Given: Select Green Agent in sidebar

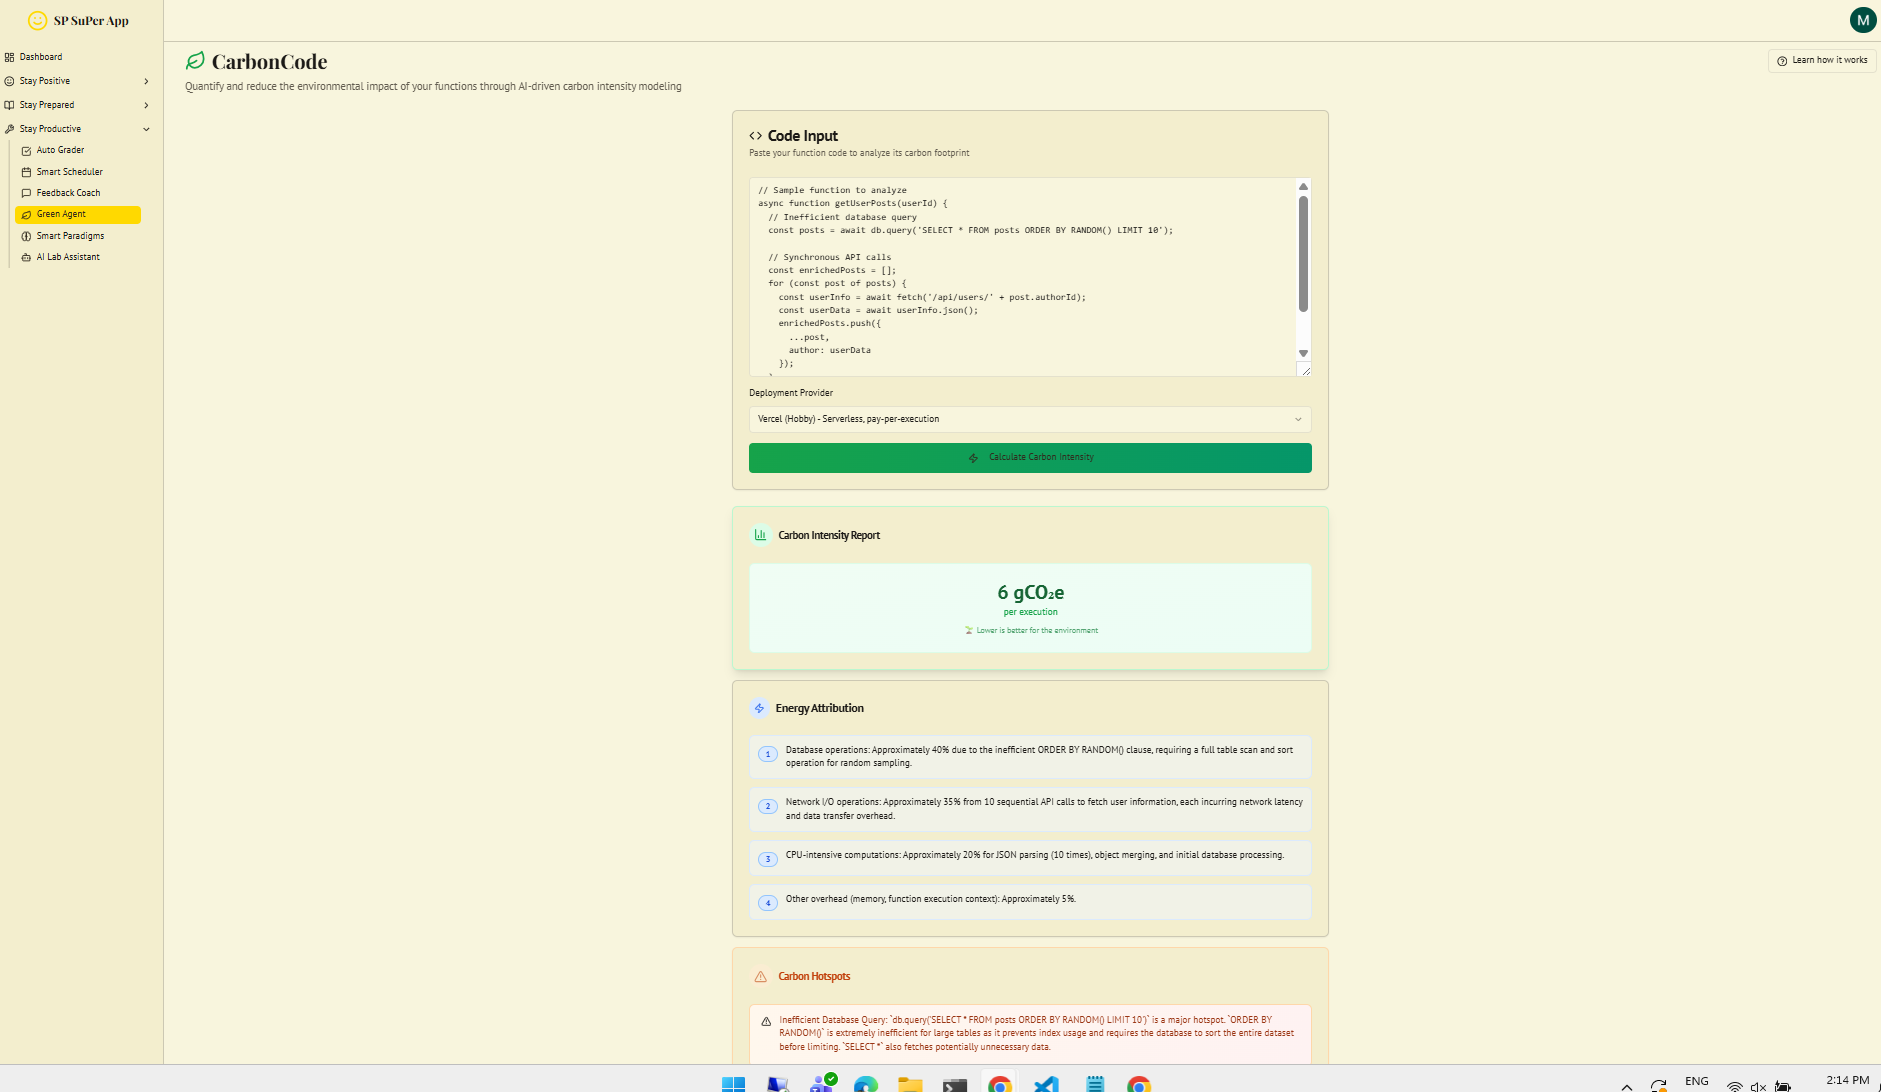Looking at the screenshot, I should coord(78,214).
